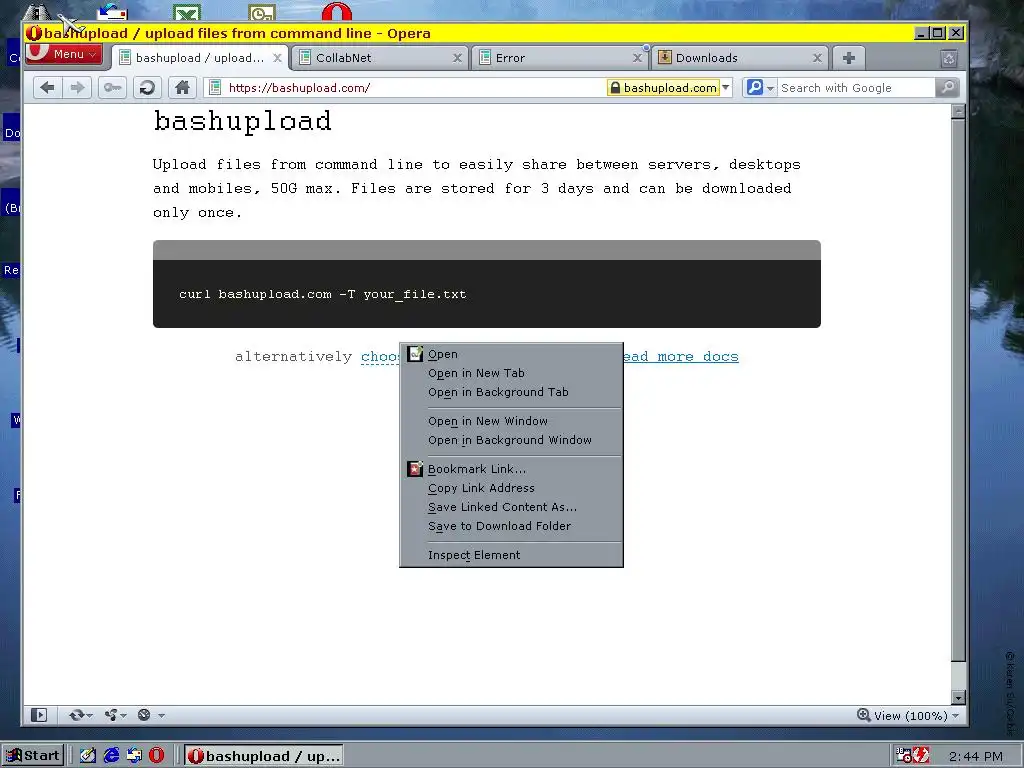The width and height of the screenshot is (1024, 768).
Task: Launch Internet Explorer from quick launch
Action: (x=111, y=756)
